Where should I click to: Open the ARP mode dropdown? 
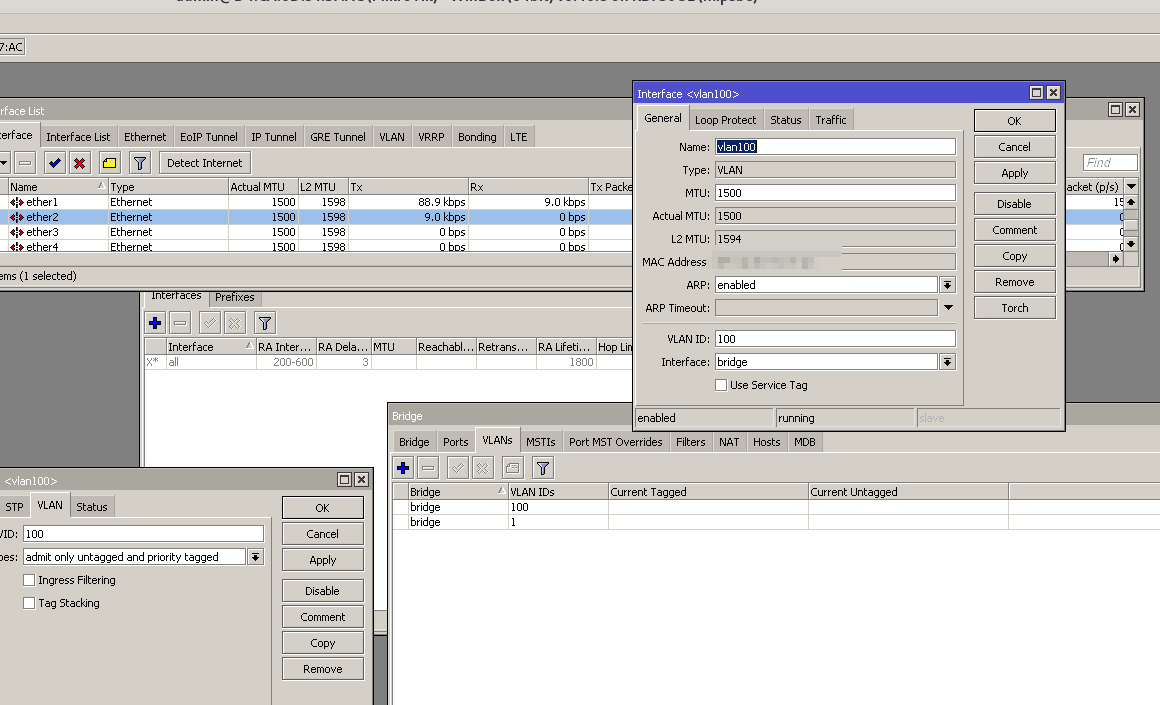click(x=947, y=285)
